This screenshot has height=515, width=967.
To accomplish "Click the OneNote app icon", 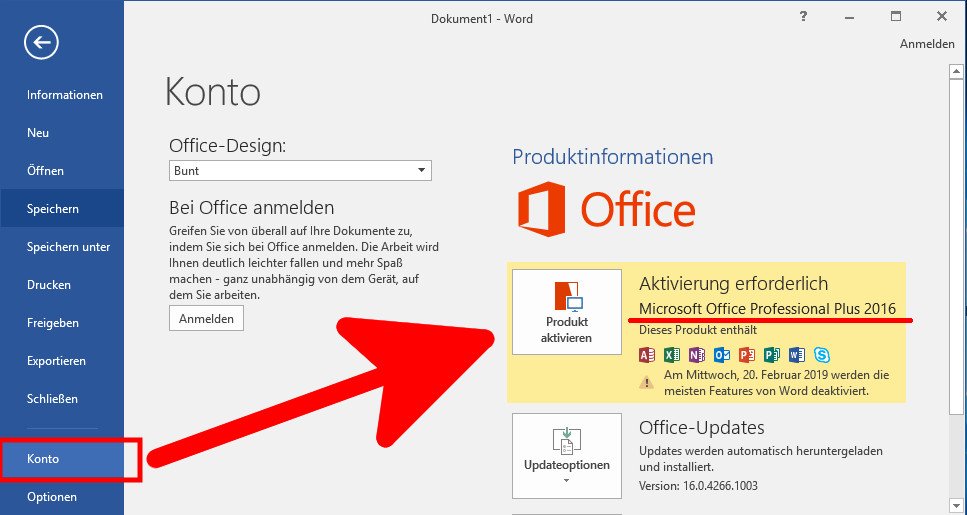I will pos(697,355).
